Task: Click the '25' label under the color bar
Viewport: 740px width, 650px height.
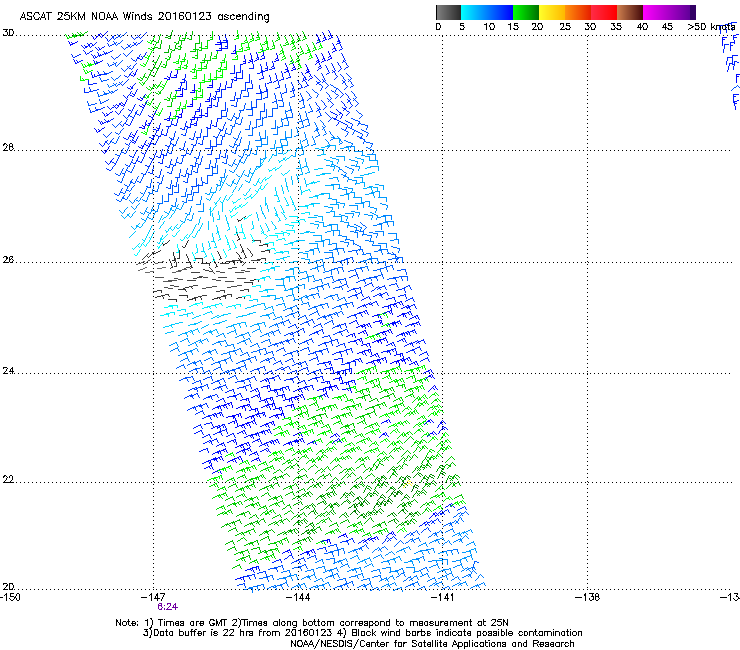Action: tap(565, 27)
